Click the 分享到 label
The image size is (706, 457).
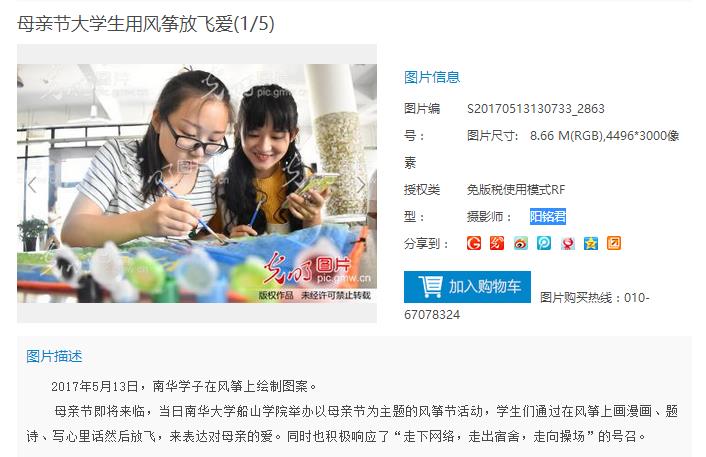426,244
